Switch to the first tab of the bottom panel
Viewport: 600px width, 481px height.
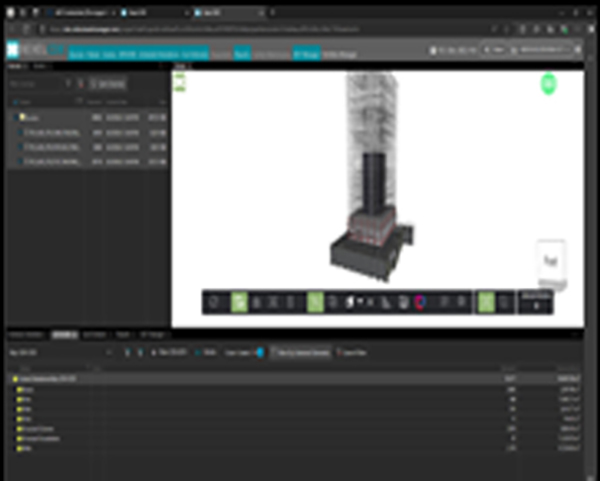(24, 333)
